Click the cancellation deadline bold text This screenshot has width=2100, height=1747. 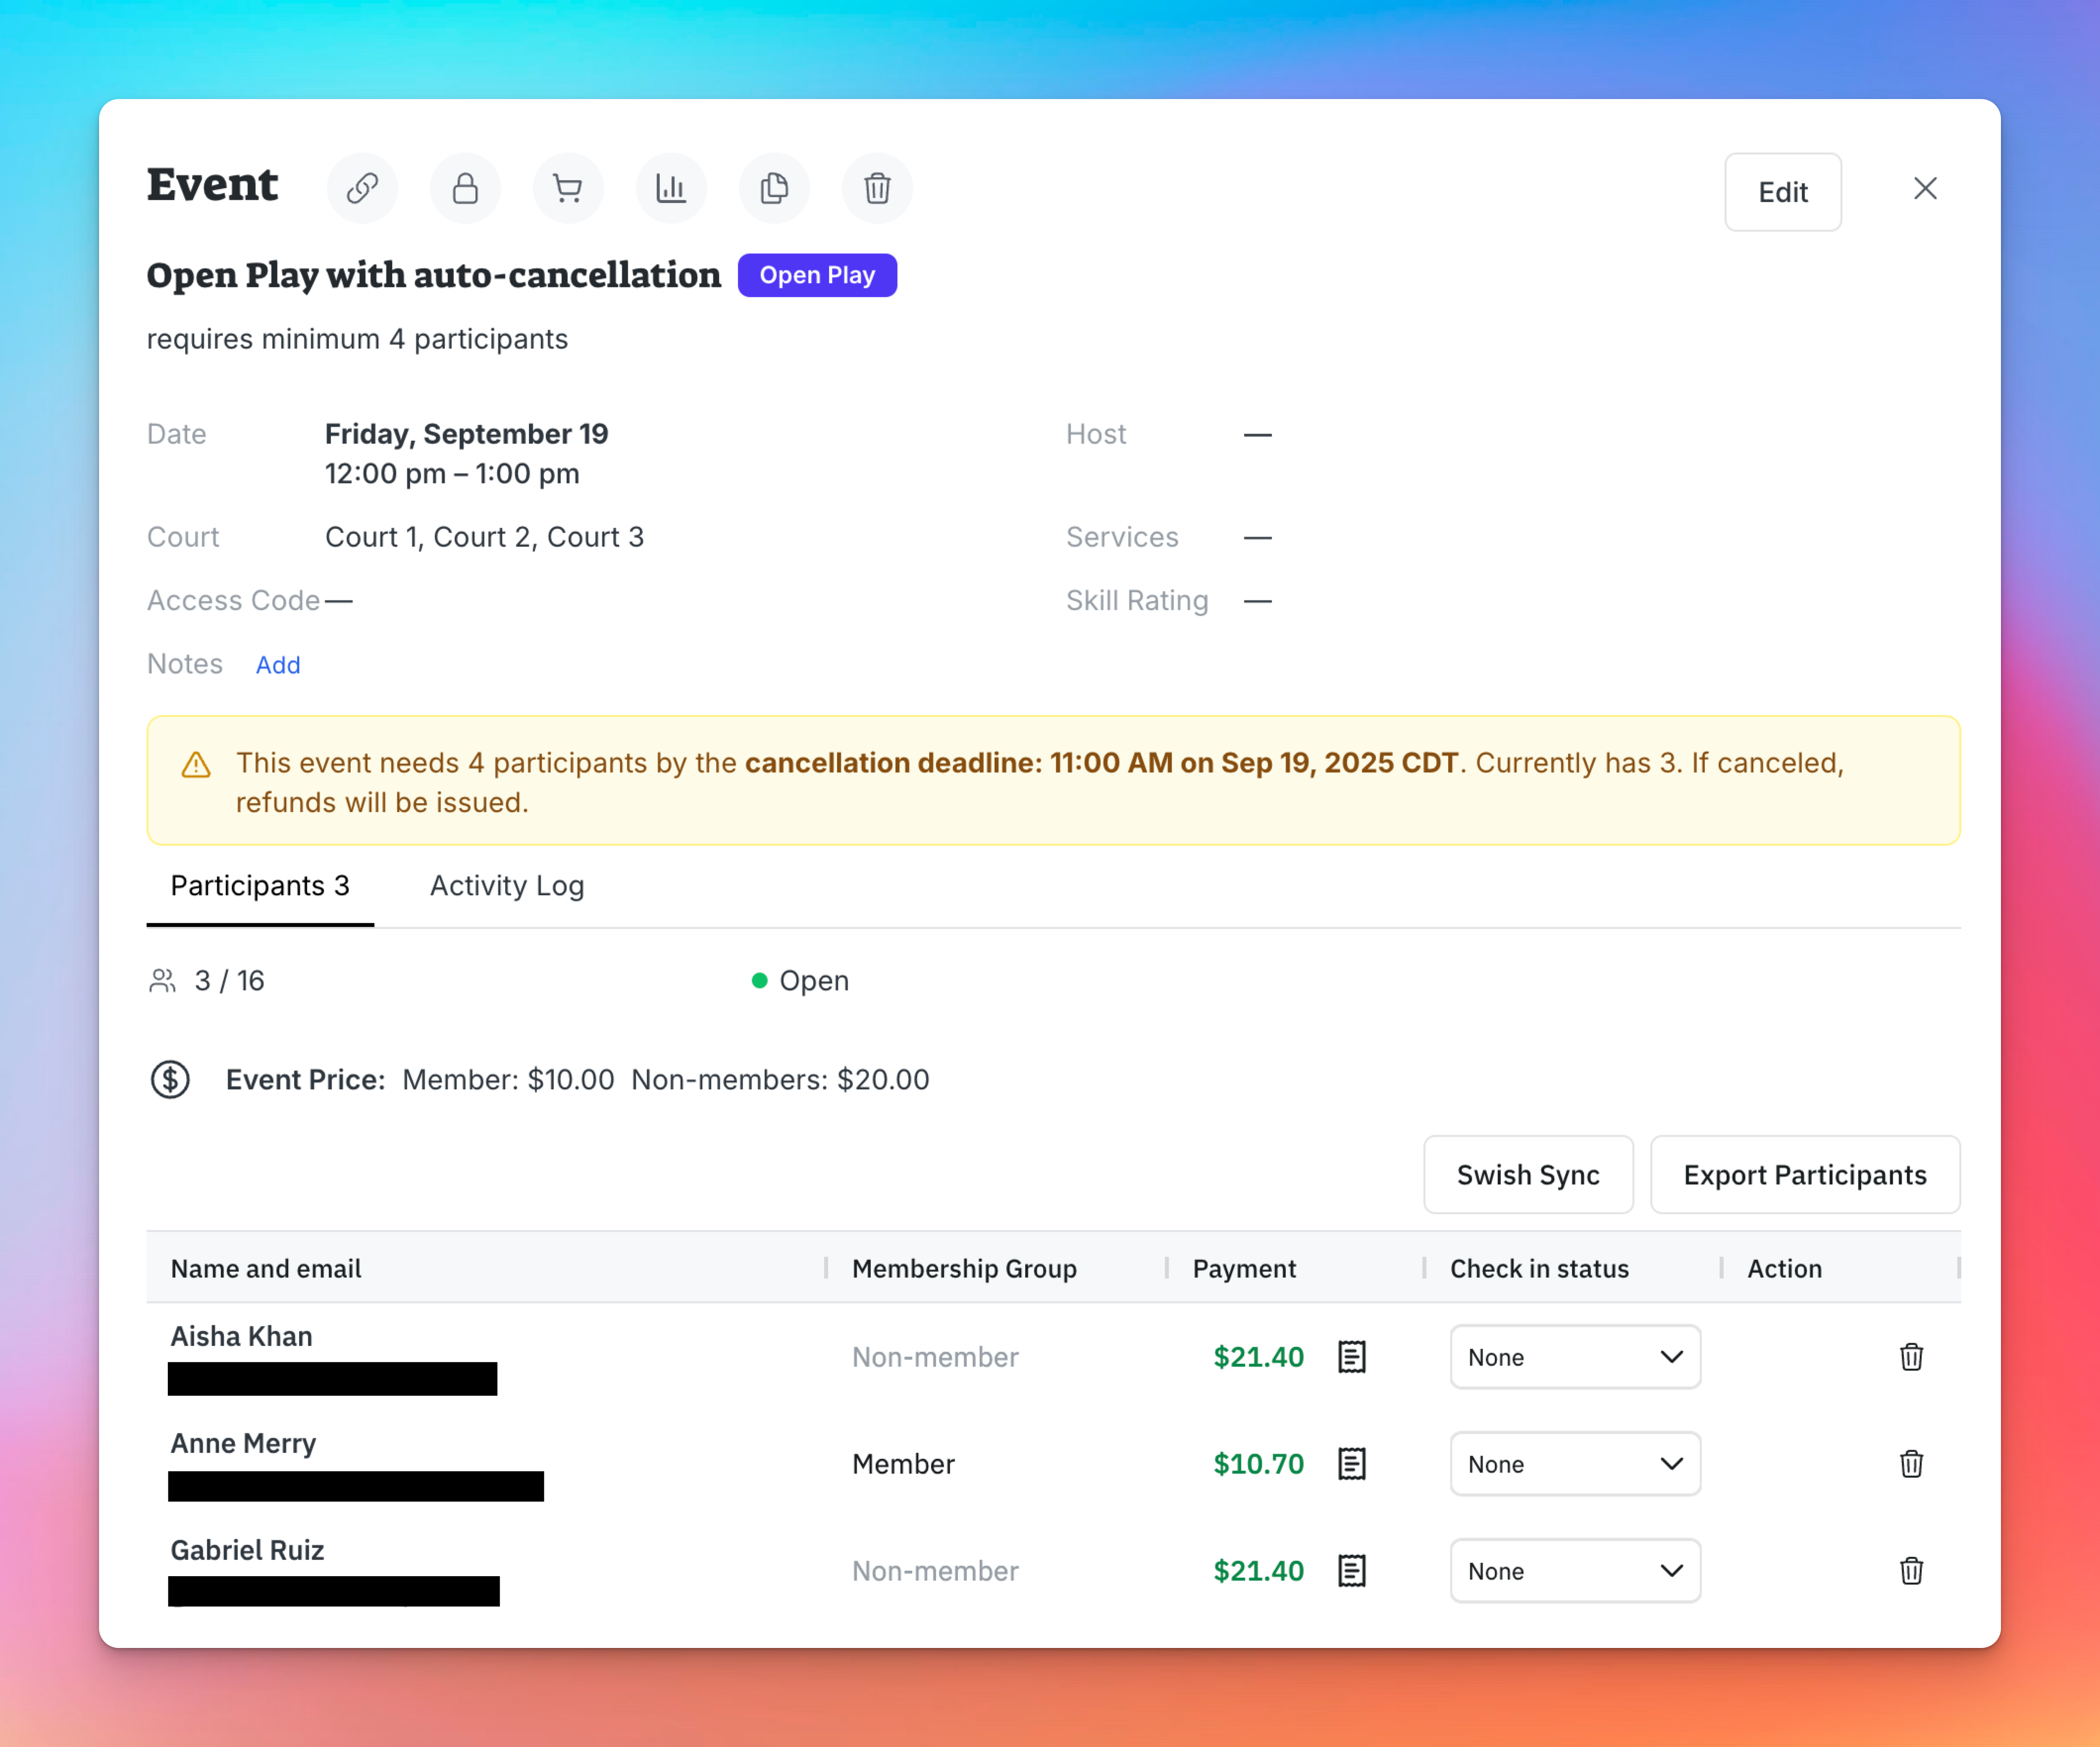(1101, 763)
